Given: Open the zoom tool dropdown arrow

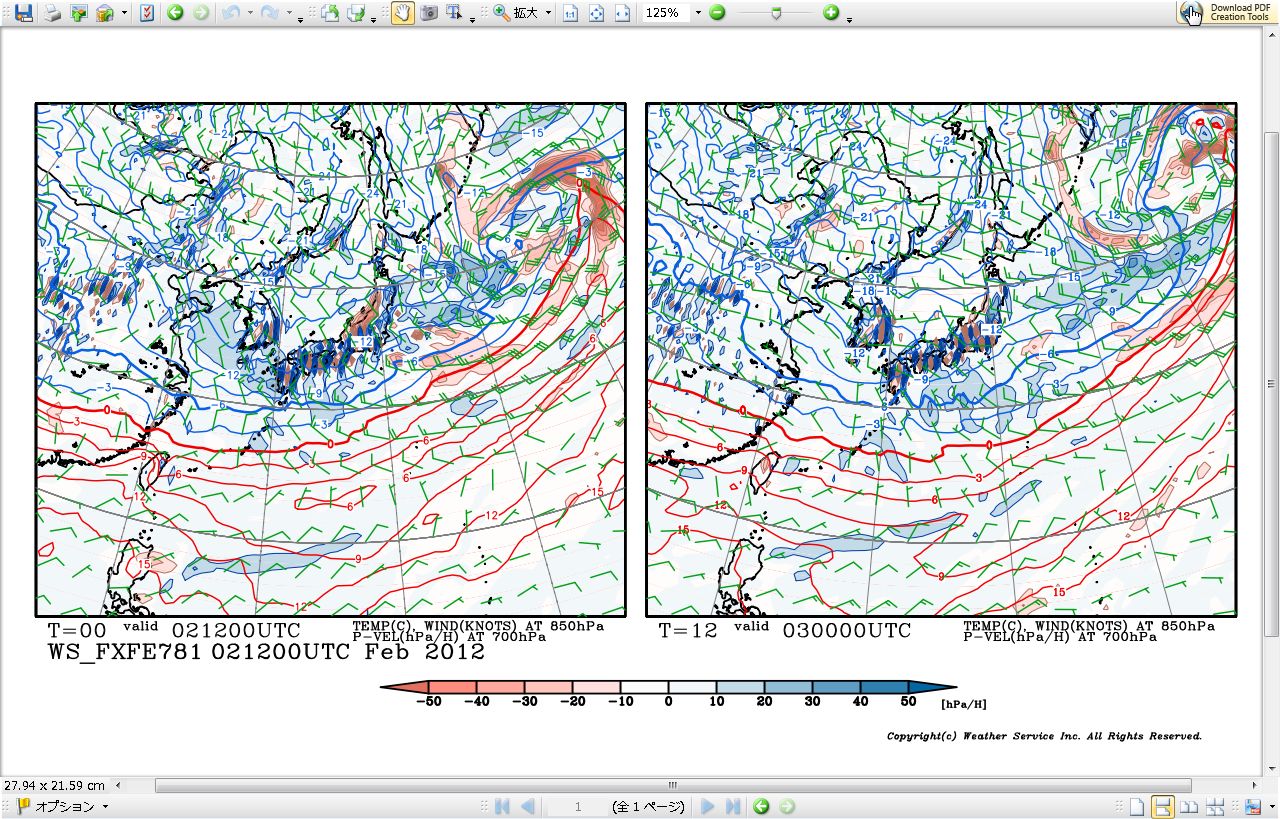Looking at the screenshot, I should (548, 13).
